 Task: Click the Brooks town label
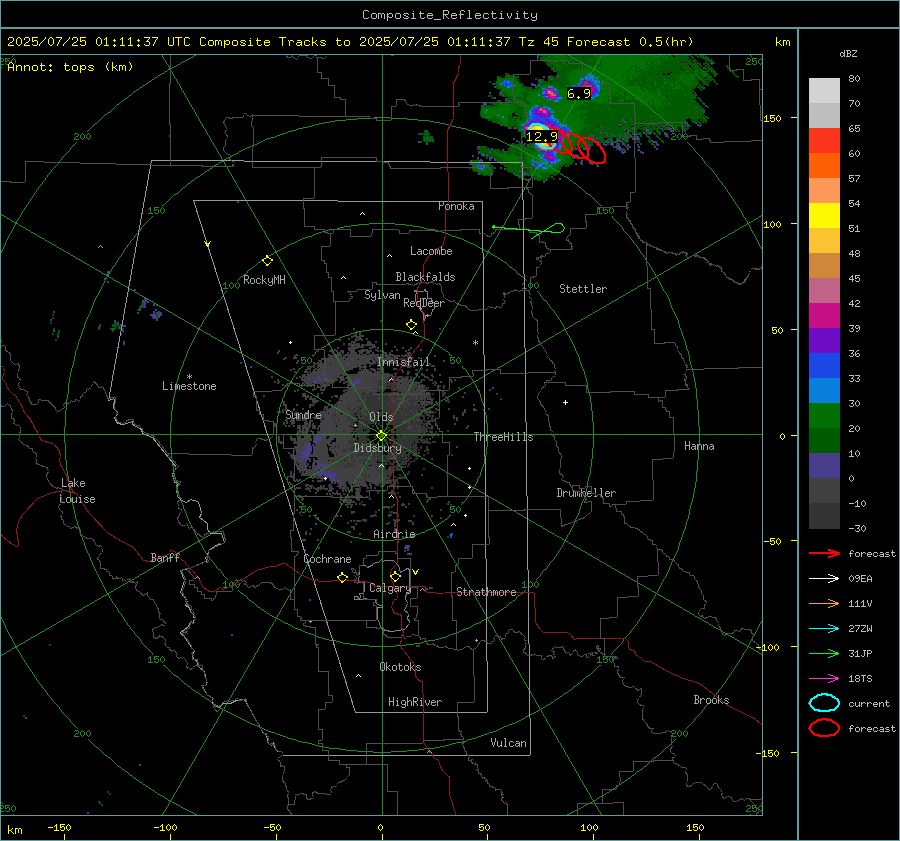(711, 700)
